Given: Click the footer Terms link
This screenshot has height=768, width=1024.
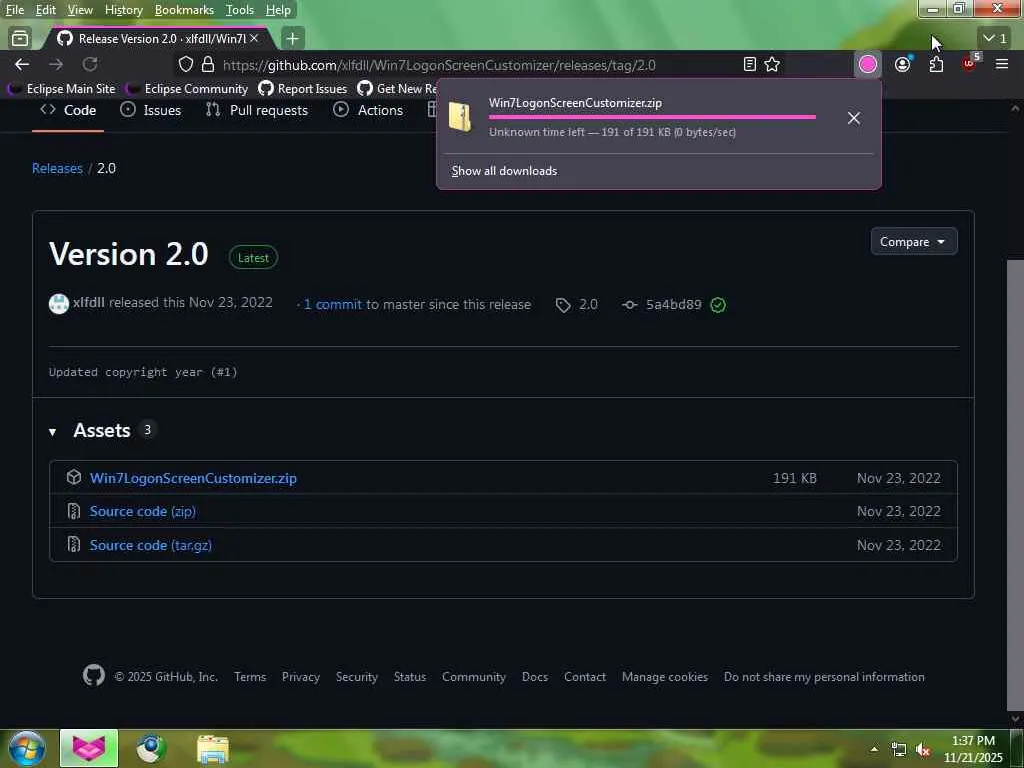Looking at the screenshot, I should [x=250, y=677].
